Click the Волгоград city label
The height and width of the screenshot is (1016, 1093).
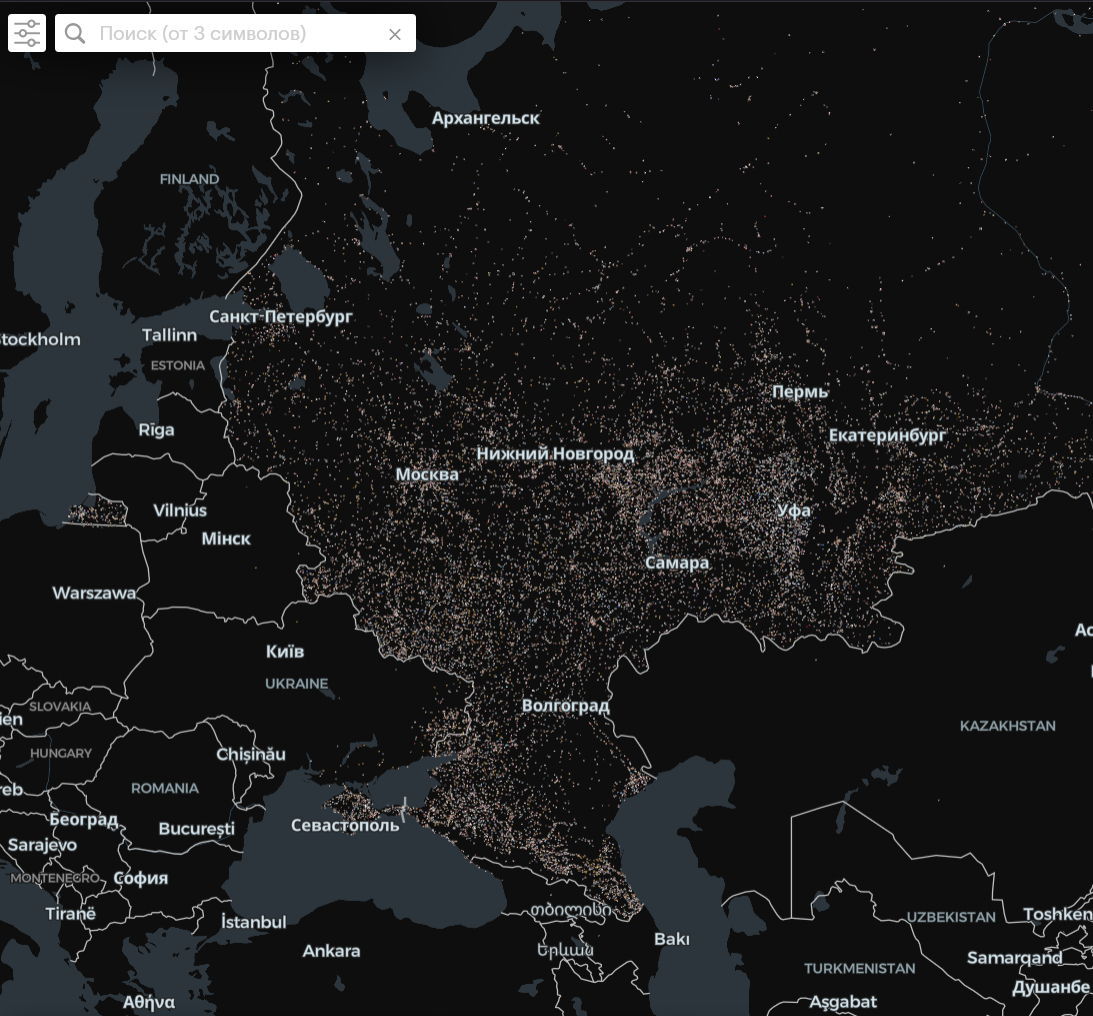click(x=565, y=706)
